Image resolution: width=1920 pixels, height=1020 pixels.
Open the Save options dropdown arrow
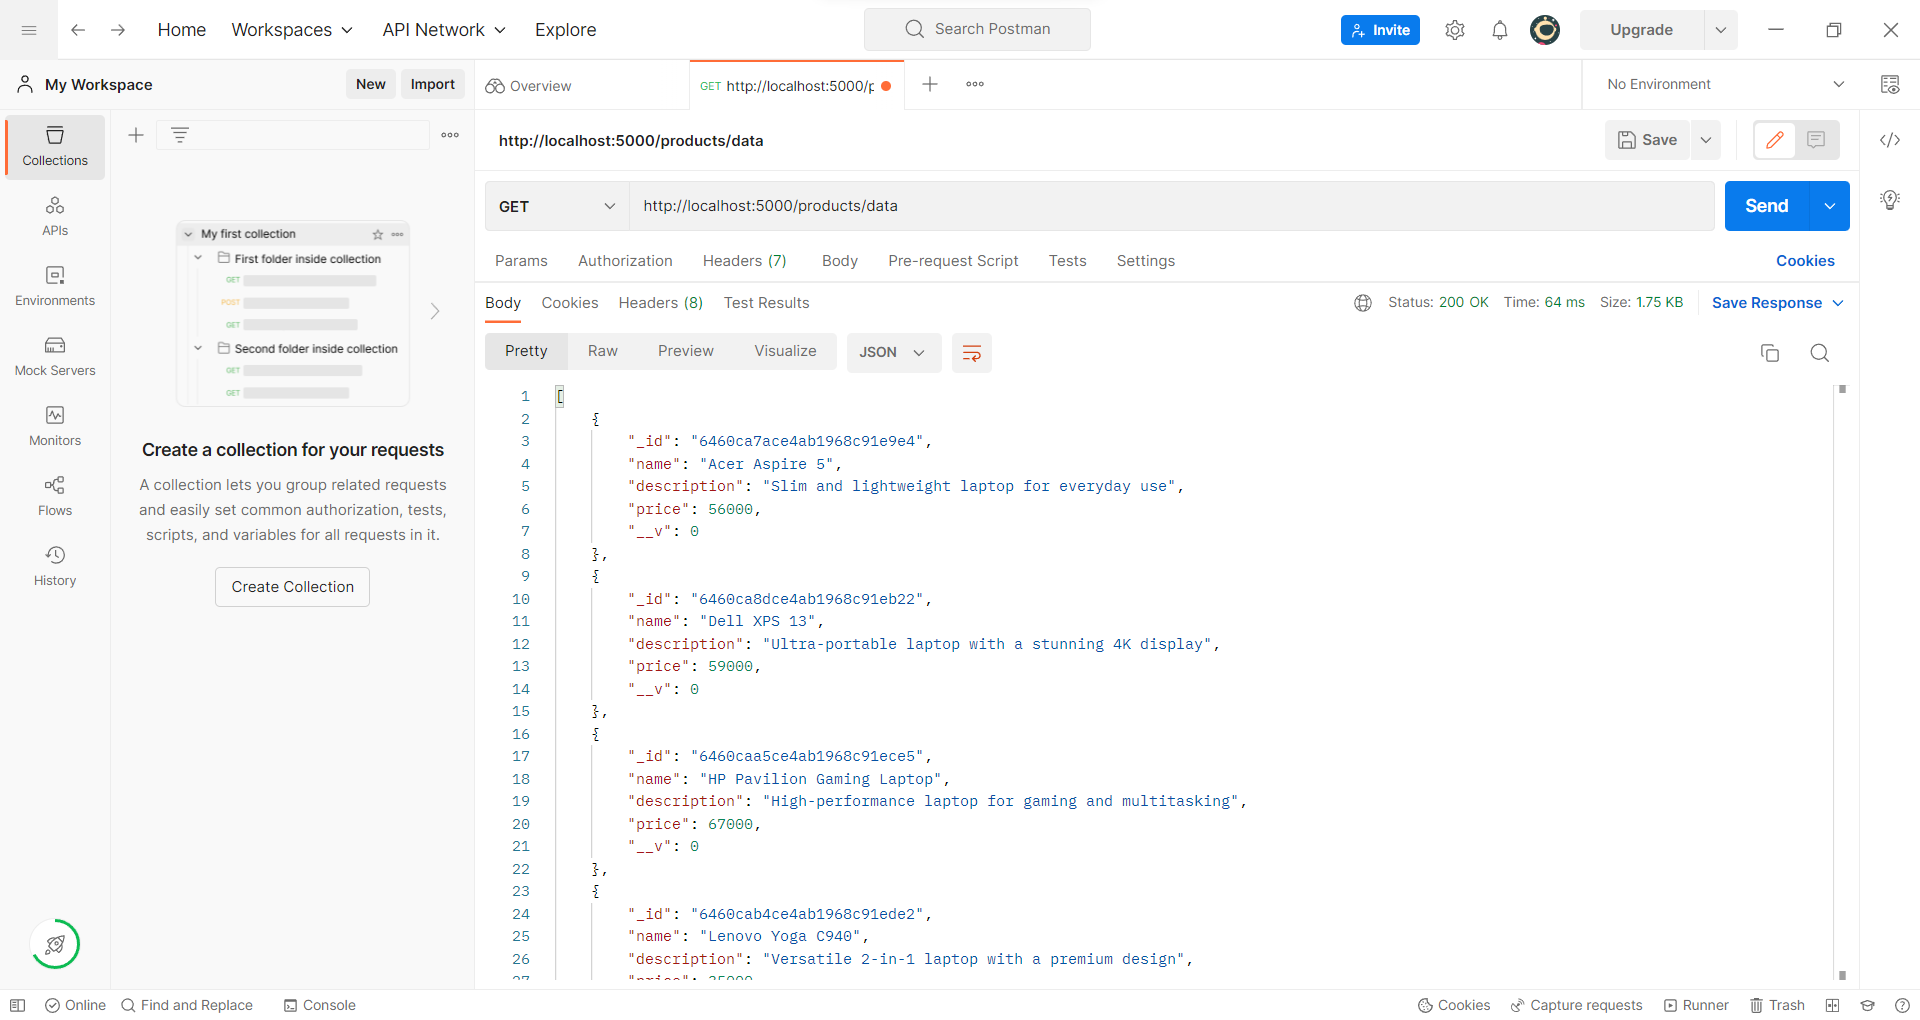(x=1706, y=140)
